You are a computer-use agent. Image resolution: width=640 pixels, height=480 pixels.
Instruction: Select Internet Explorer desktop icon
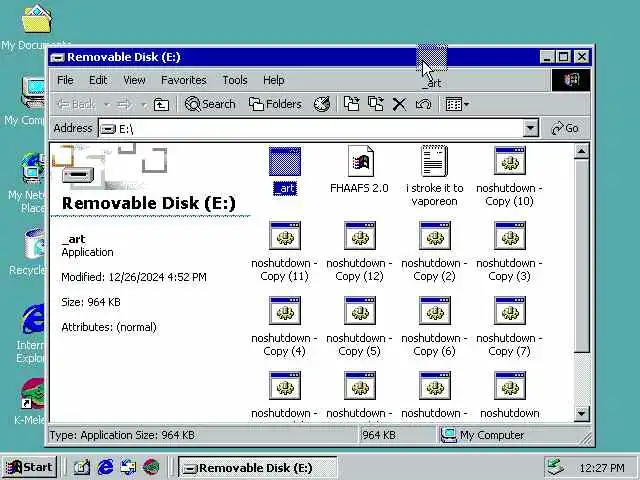33,319
